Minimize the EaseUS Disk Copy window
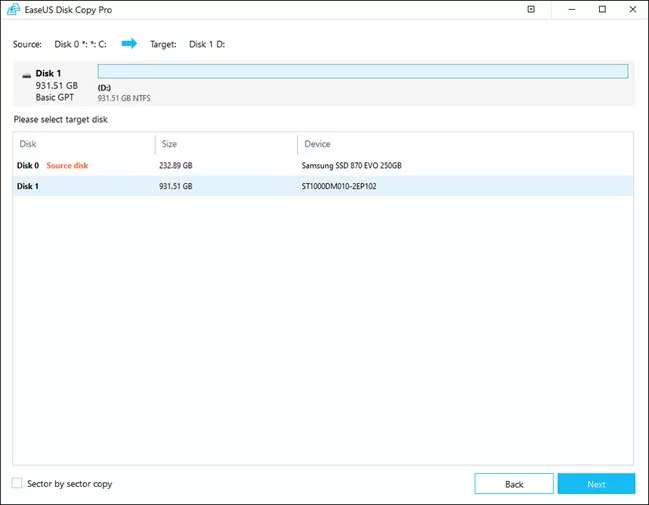The image size is (649, 505). coord(572,9)
